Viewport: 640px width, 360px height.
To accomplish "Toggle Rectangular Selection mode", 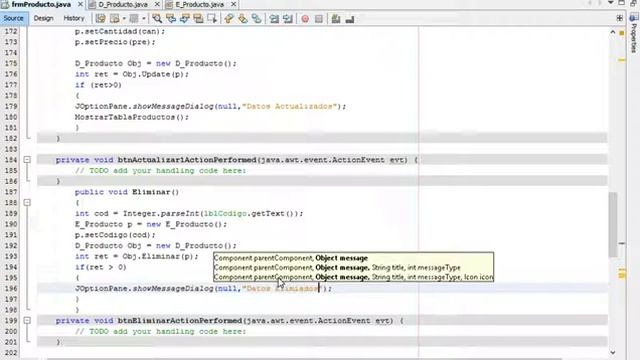I will click(x=212, y=19).
